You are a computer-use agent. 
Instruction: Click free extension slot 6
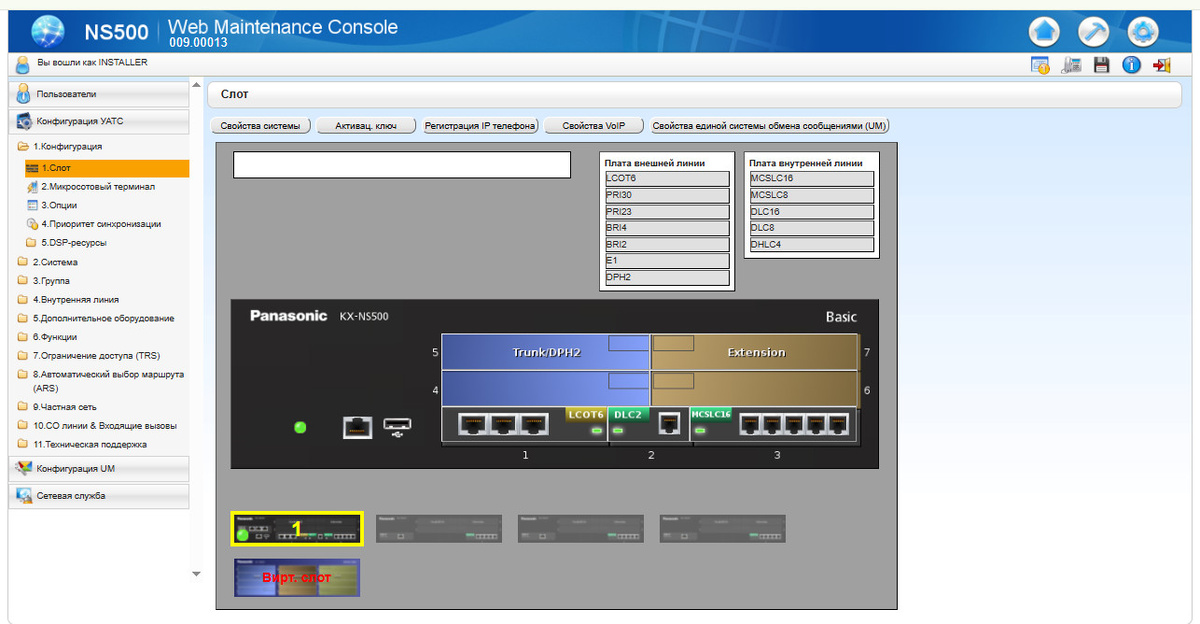pyautogui.click(x=755, y=389)
